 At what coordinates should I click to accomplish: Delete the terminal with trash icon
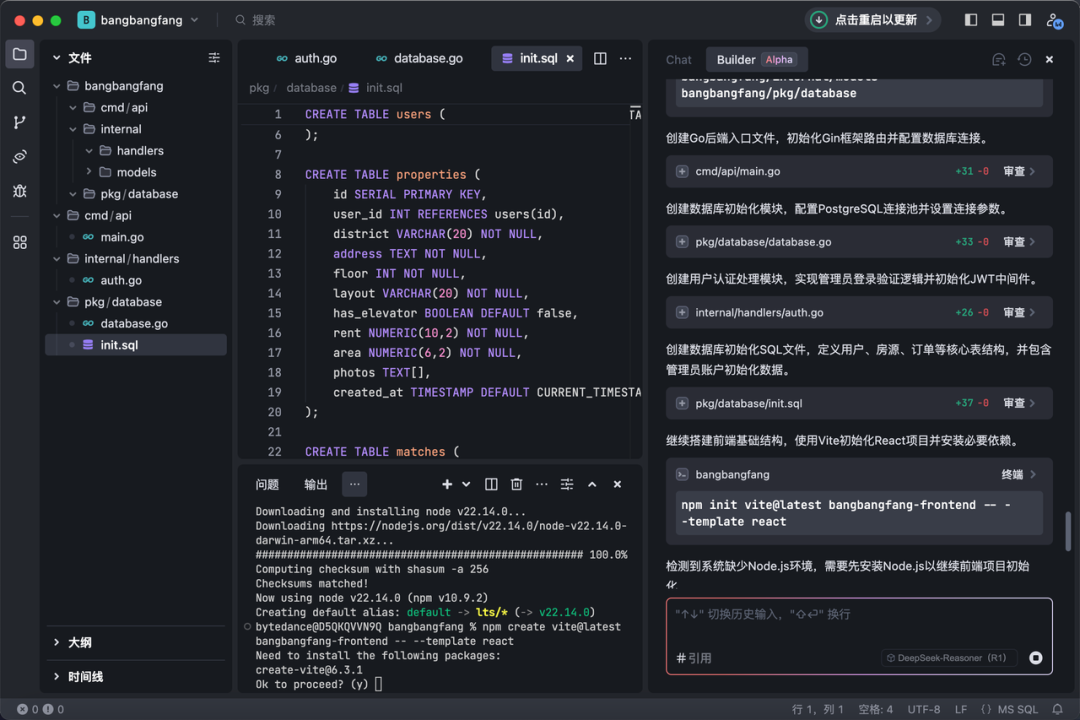coord(517,484)
